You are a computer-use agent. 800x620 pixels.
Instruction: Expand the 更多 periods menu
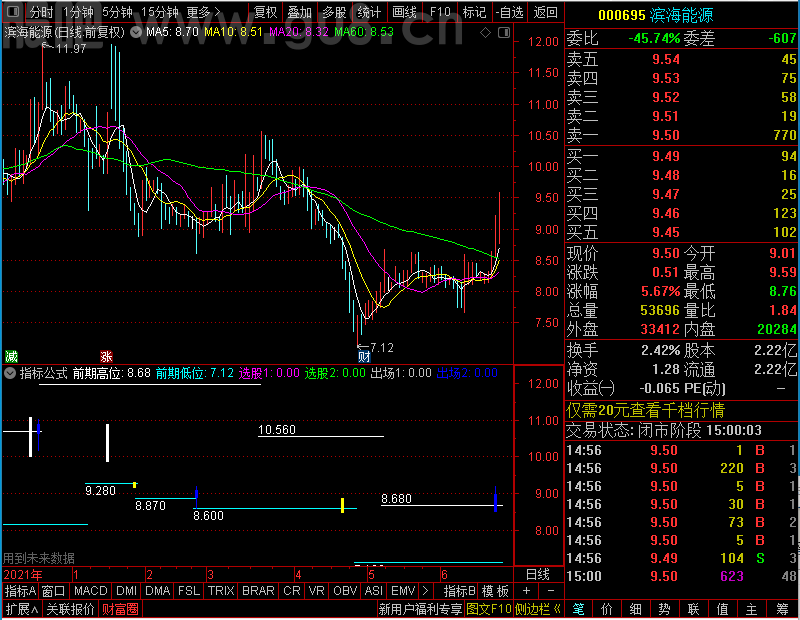[x=204, y=12]
